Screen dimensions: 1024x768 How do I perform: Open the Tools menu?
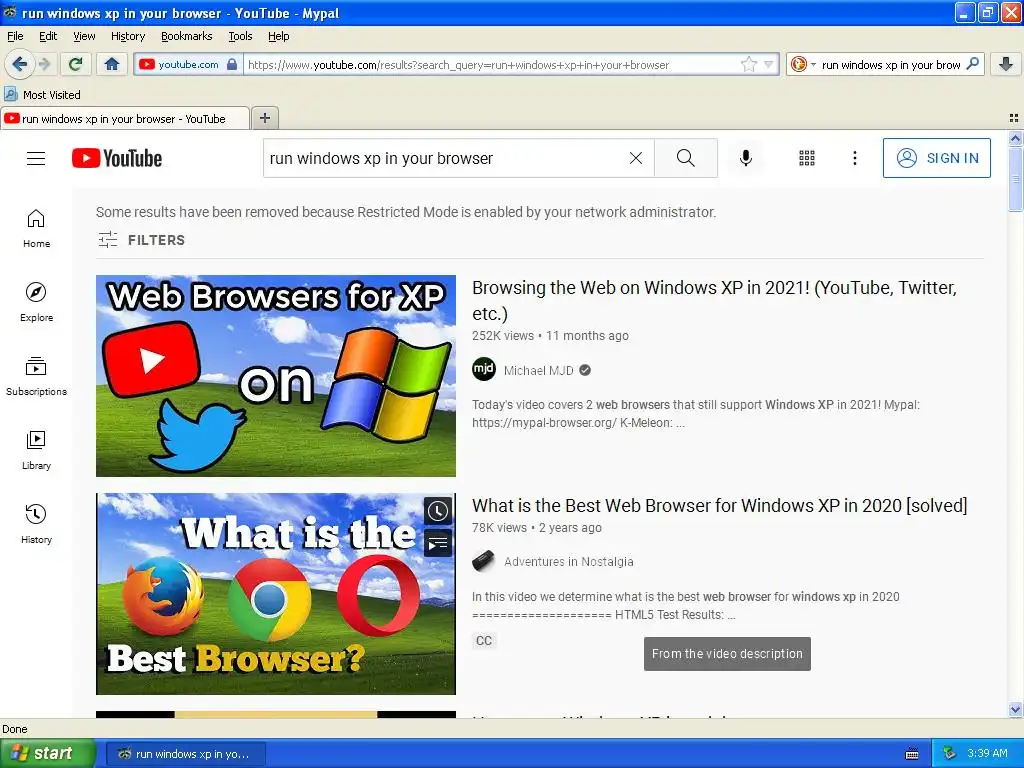click(x=240, y=36)
